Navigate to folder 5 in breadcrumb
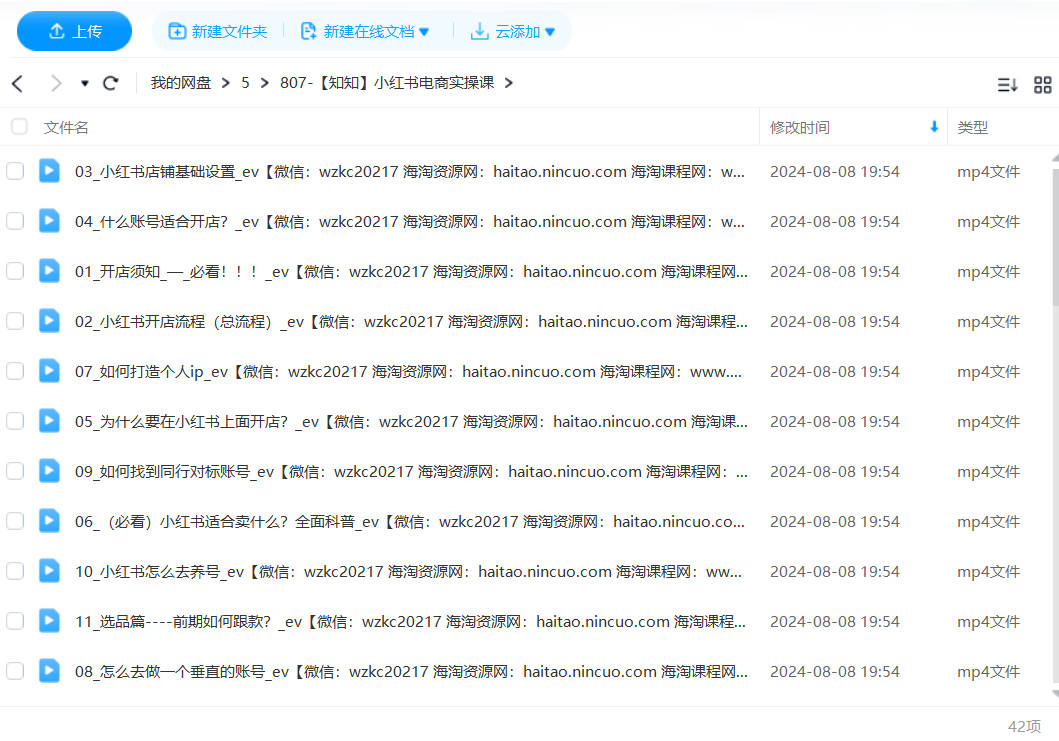The height and width of the screenshot is (741, 1059). 245,83
